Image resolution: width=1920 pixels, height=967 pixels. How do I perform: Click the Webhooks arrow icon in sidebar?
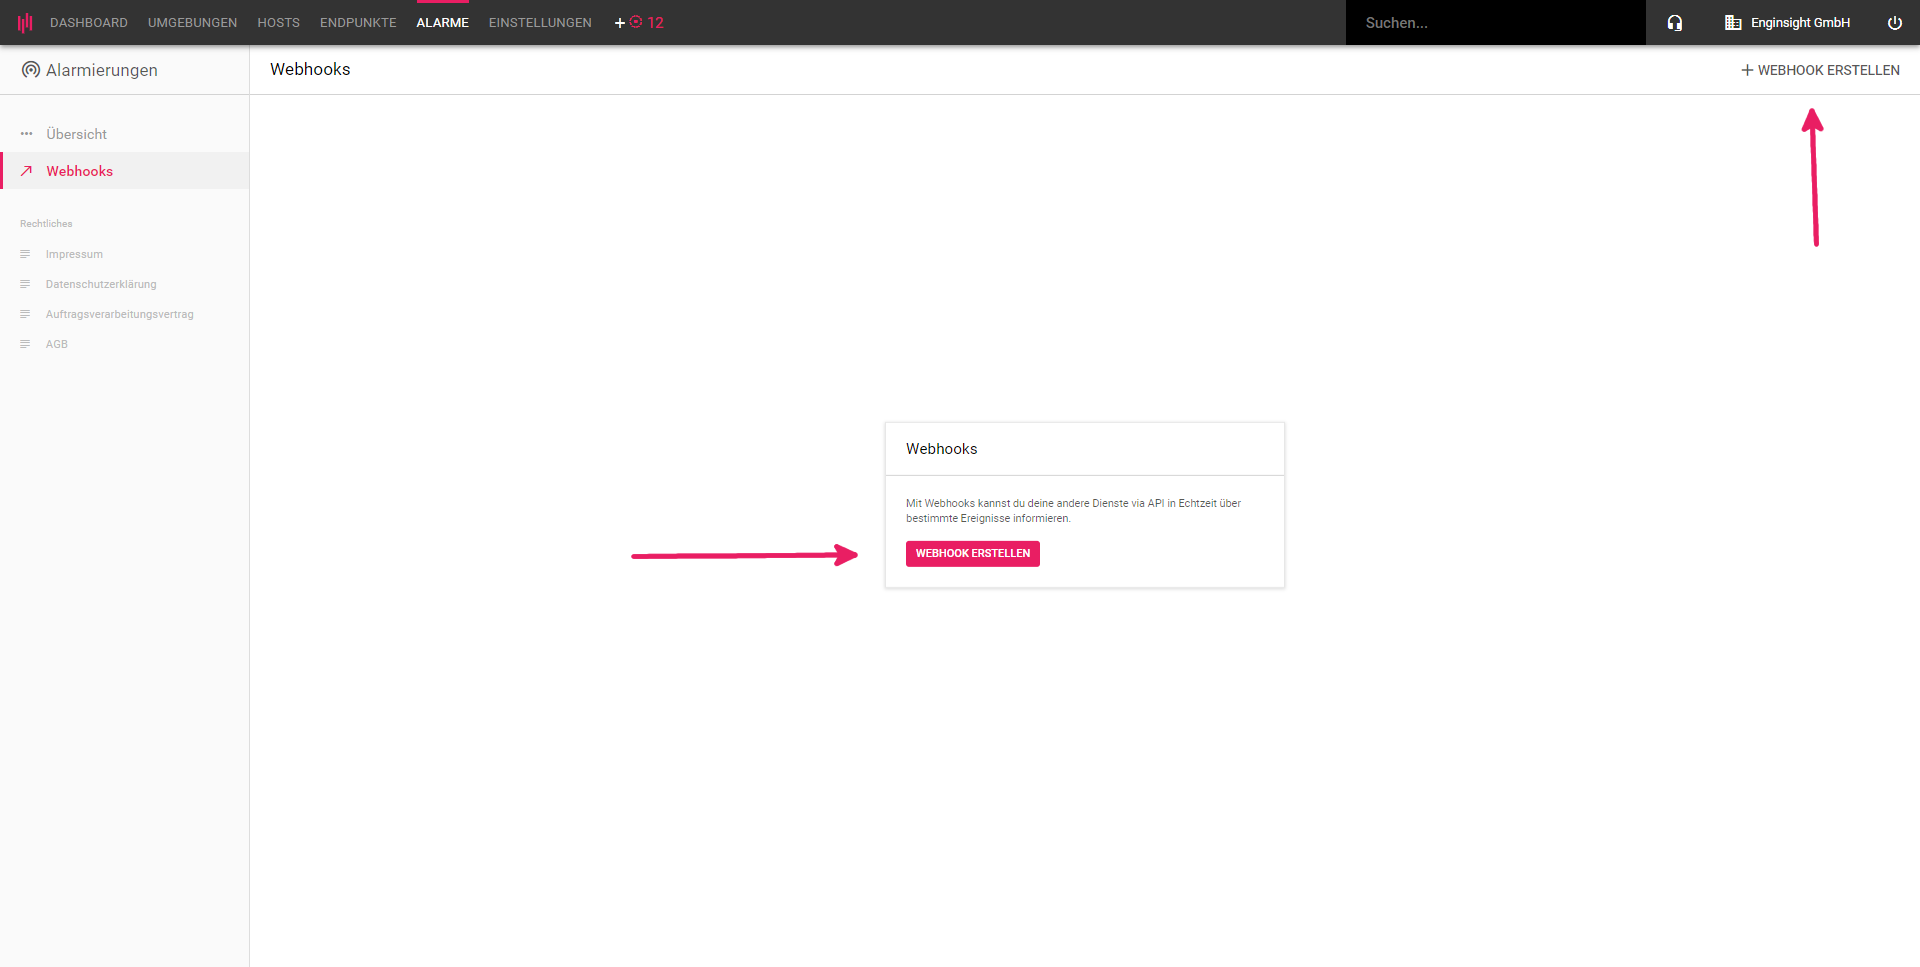click(x=27, y=171)
